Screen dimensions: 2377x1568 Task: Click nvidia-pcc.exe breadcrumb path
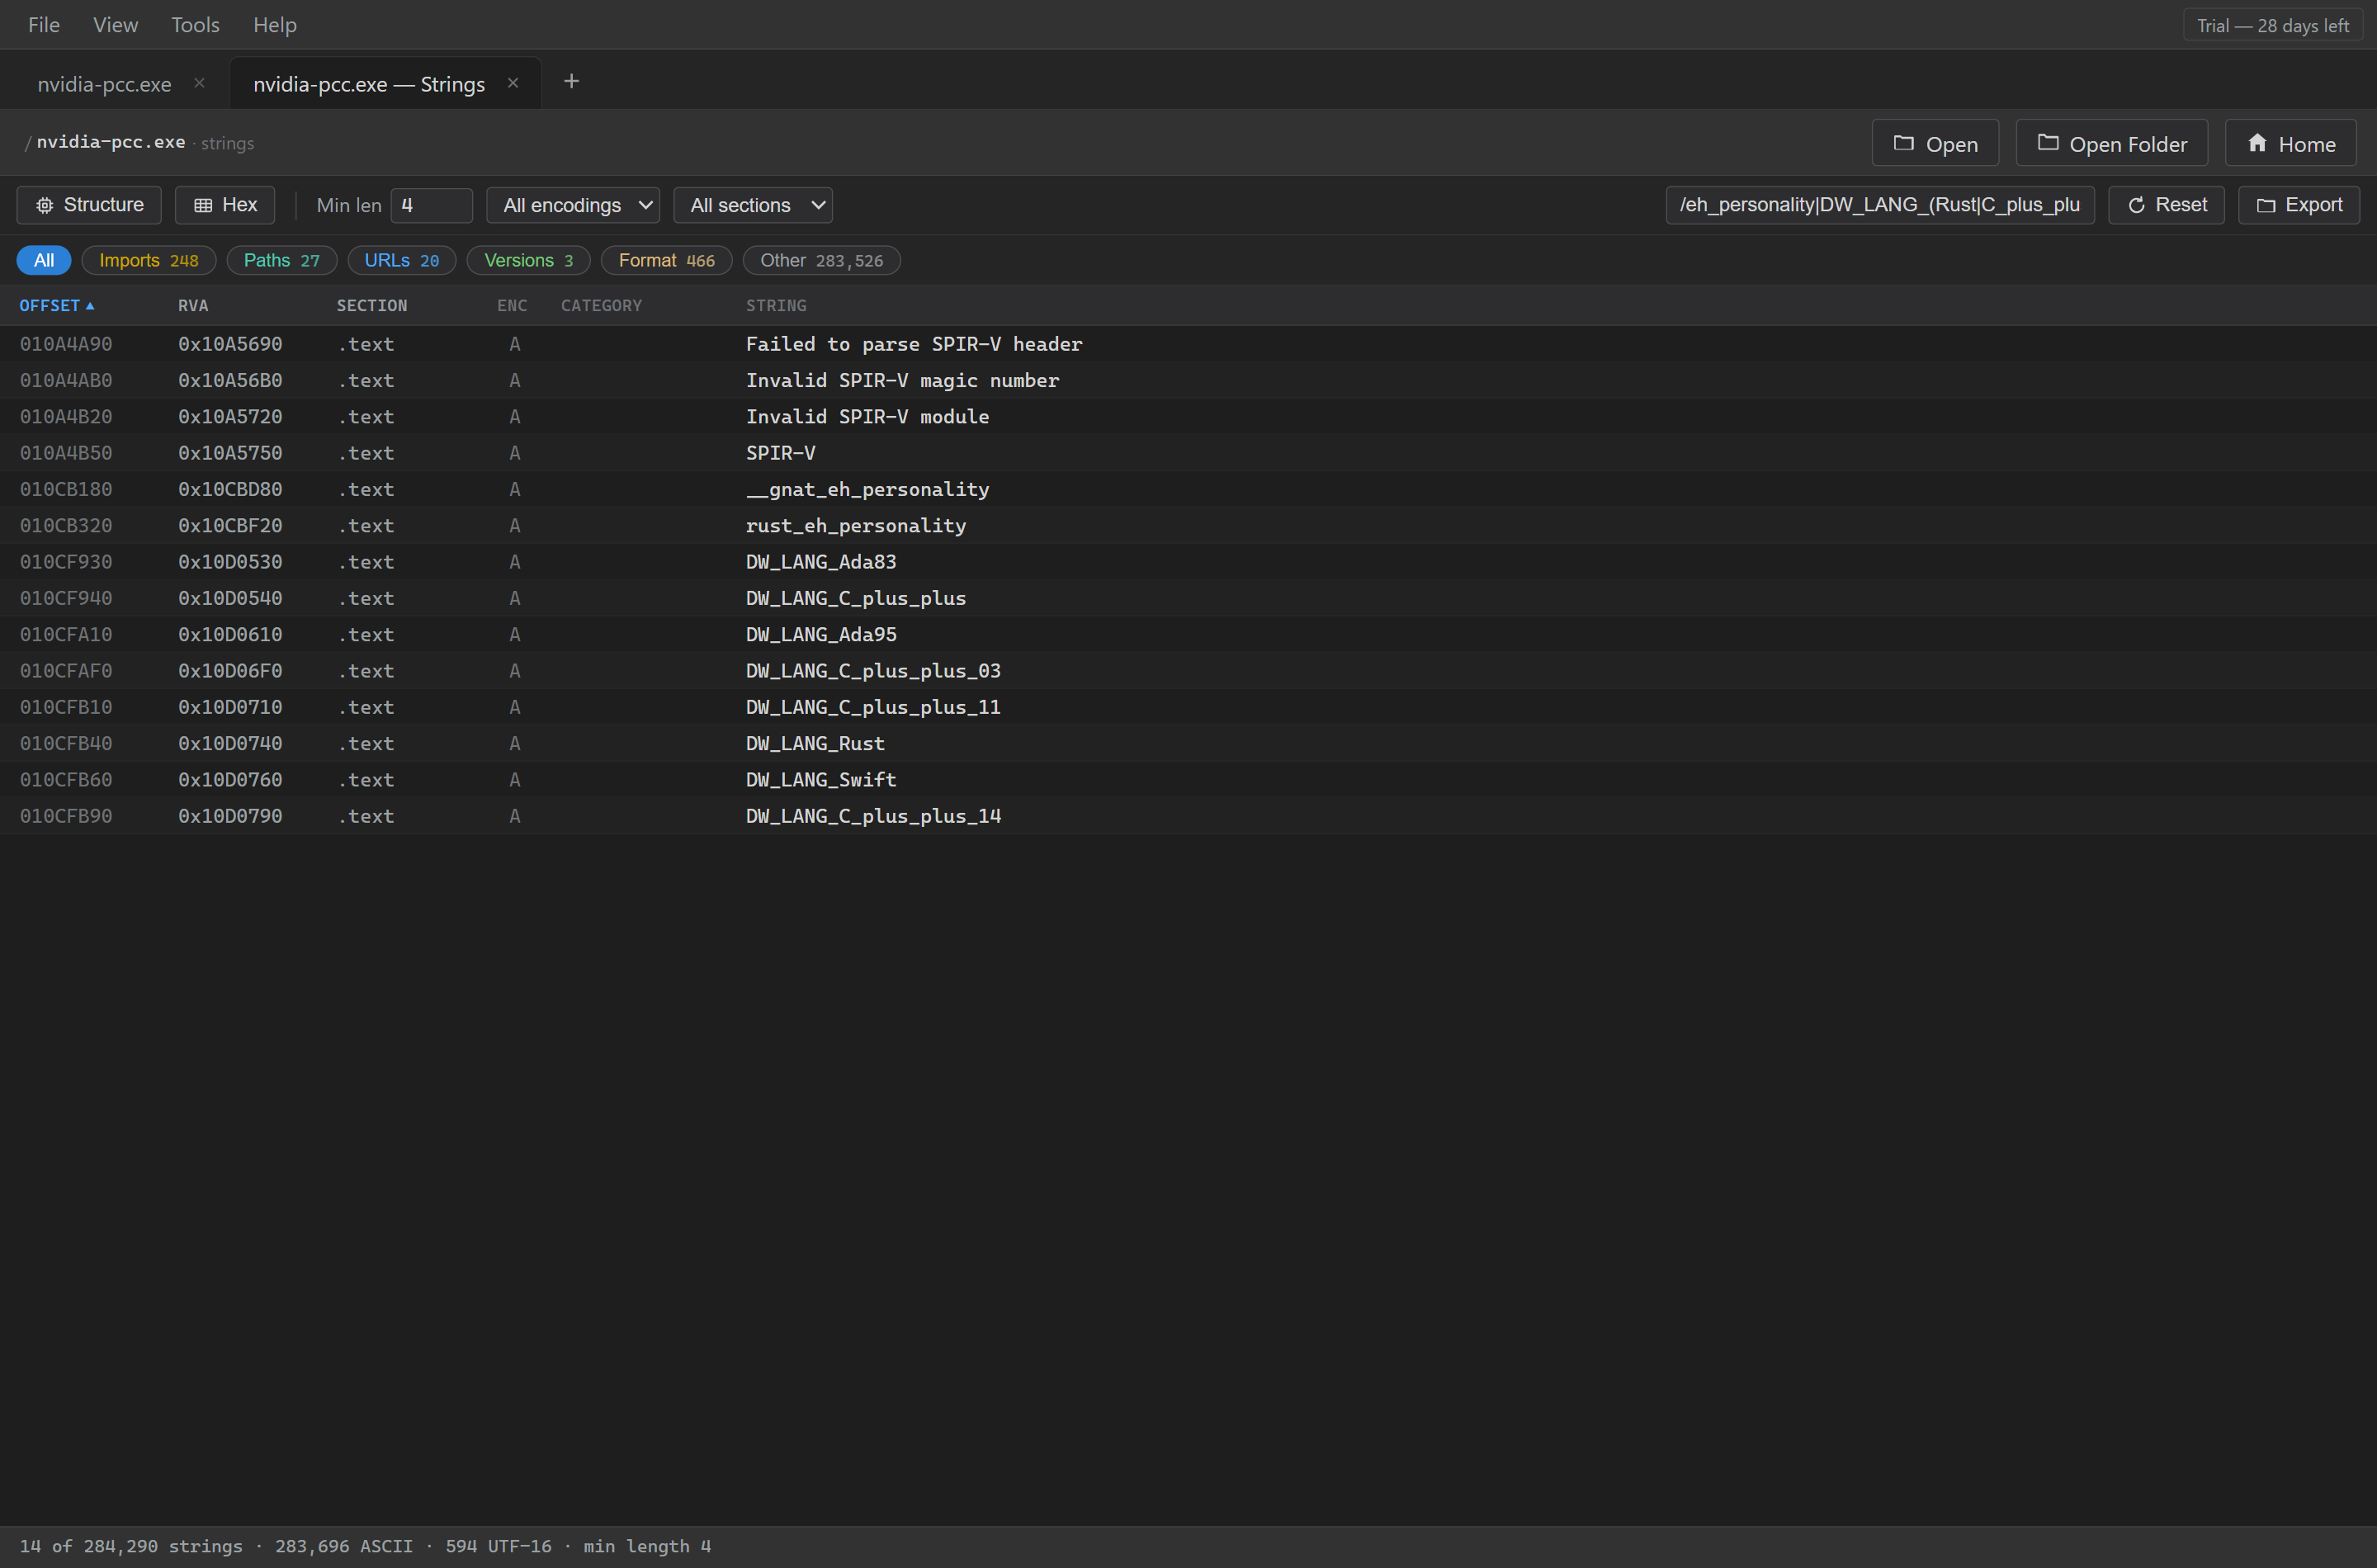tap(111, 142)
